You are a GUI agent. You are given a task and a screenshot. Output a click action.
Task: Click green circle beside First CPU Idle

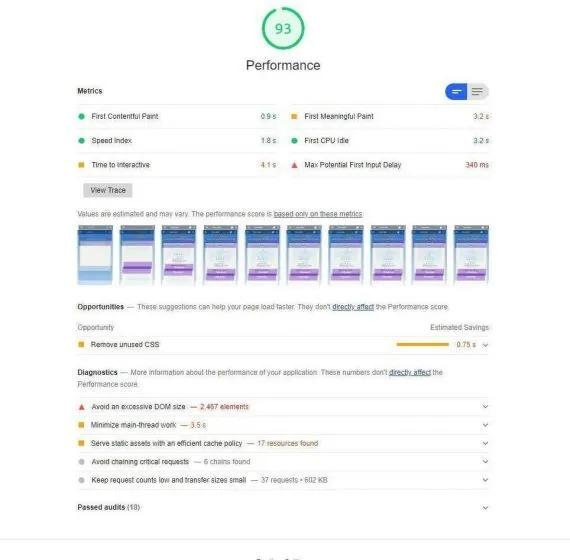(x=294, y=140)
